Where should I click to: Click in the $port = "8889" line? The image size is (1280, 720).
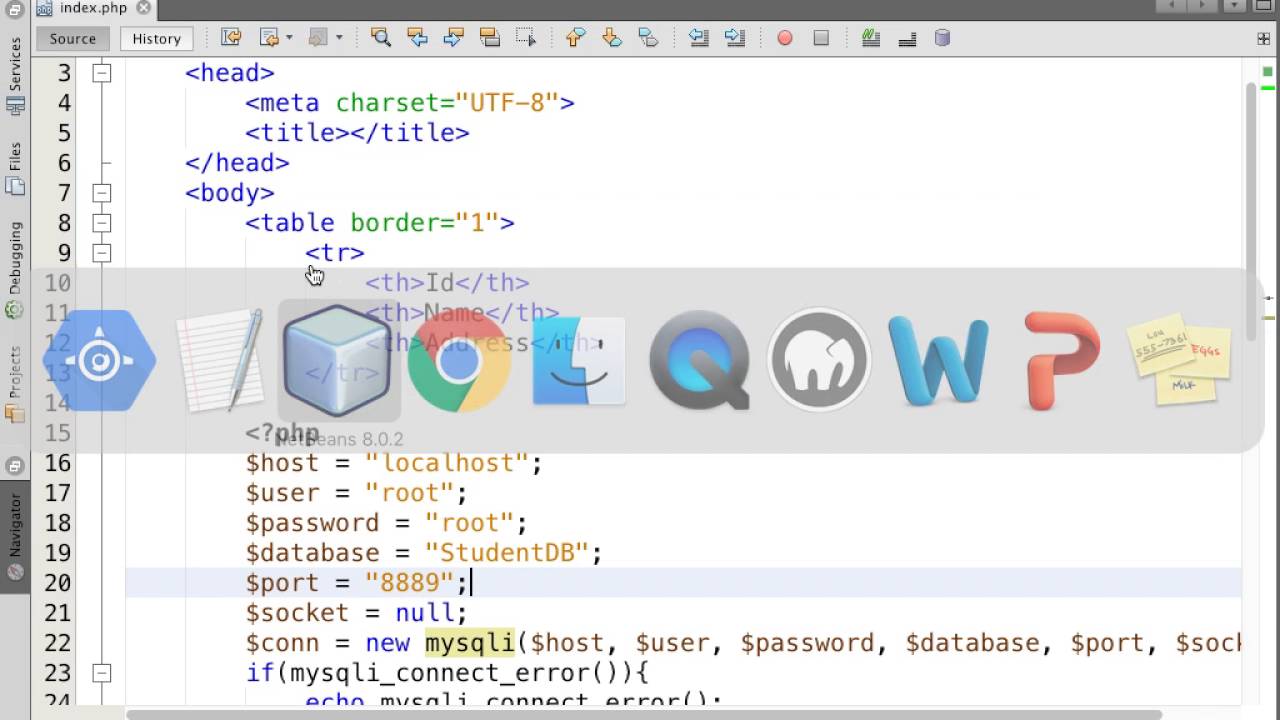[x=357, y=583]
